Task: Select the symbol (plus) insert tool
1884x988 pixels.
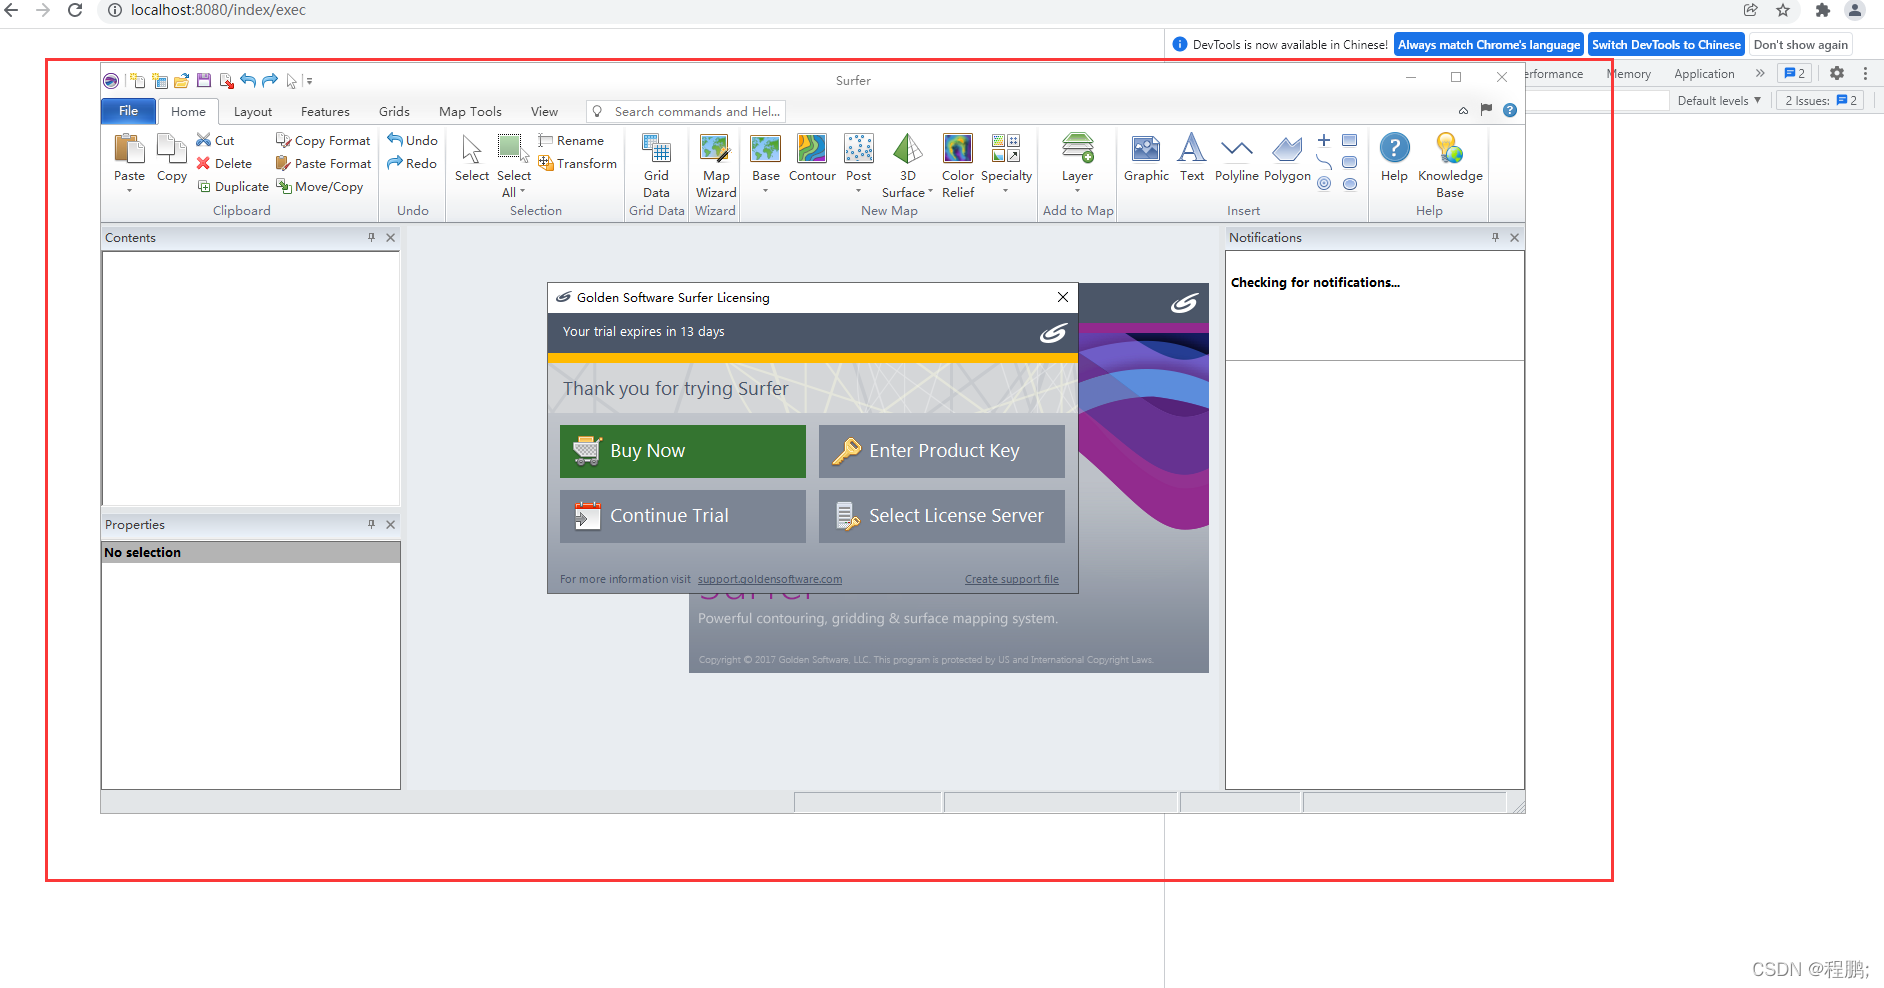Action: (1324, 141)
